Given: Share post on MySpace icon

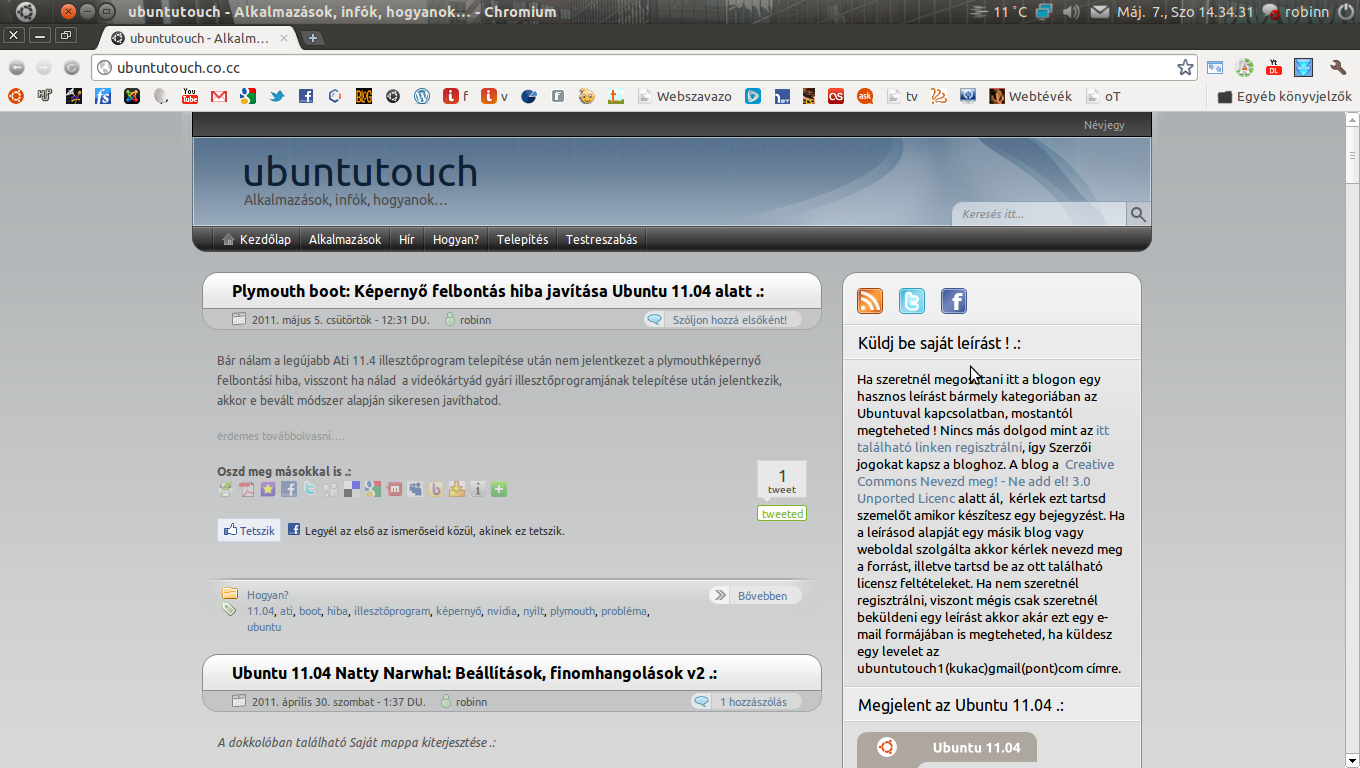Looking at the screenshot, I should [415, 489].
